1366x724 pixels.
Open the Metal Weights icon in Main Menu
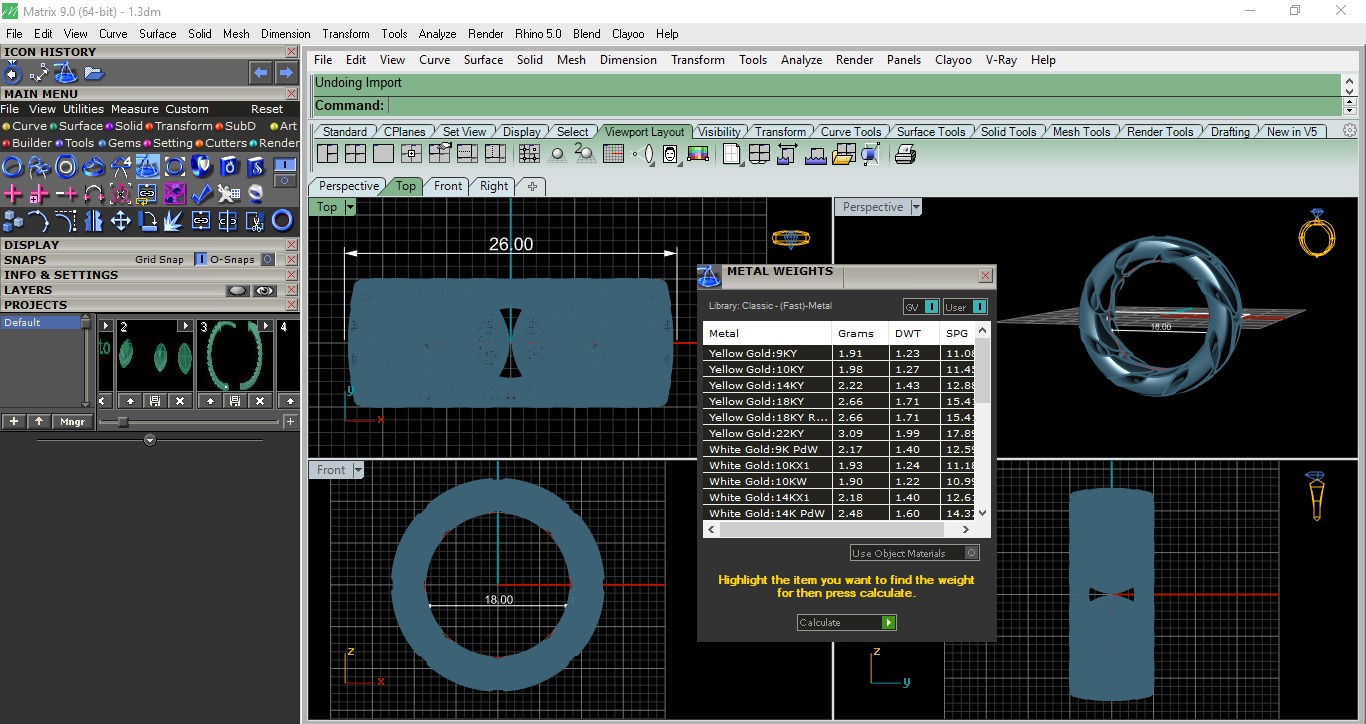click(147, 166)
